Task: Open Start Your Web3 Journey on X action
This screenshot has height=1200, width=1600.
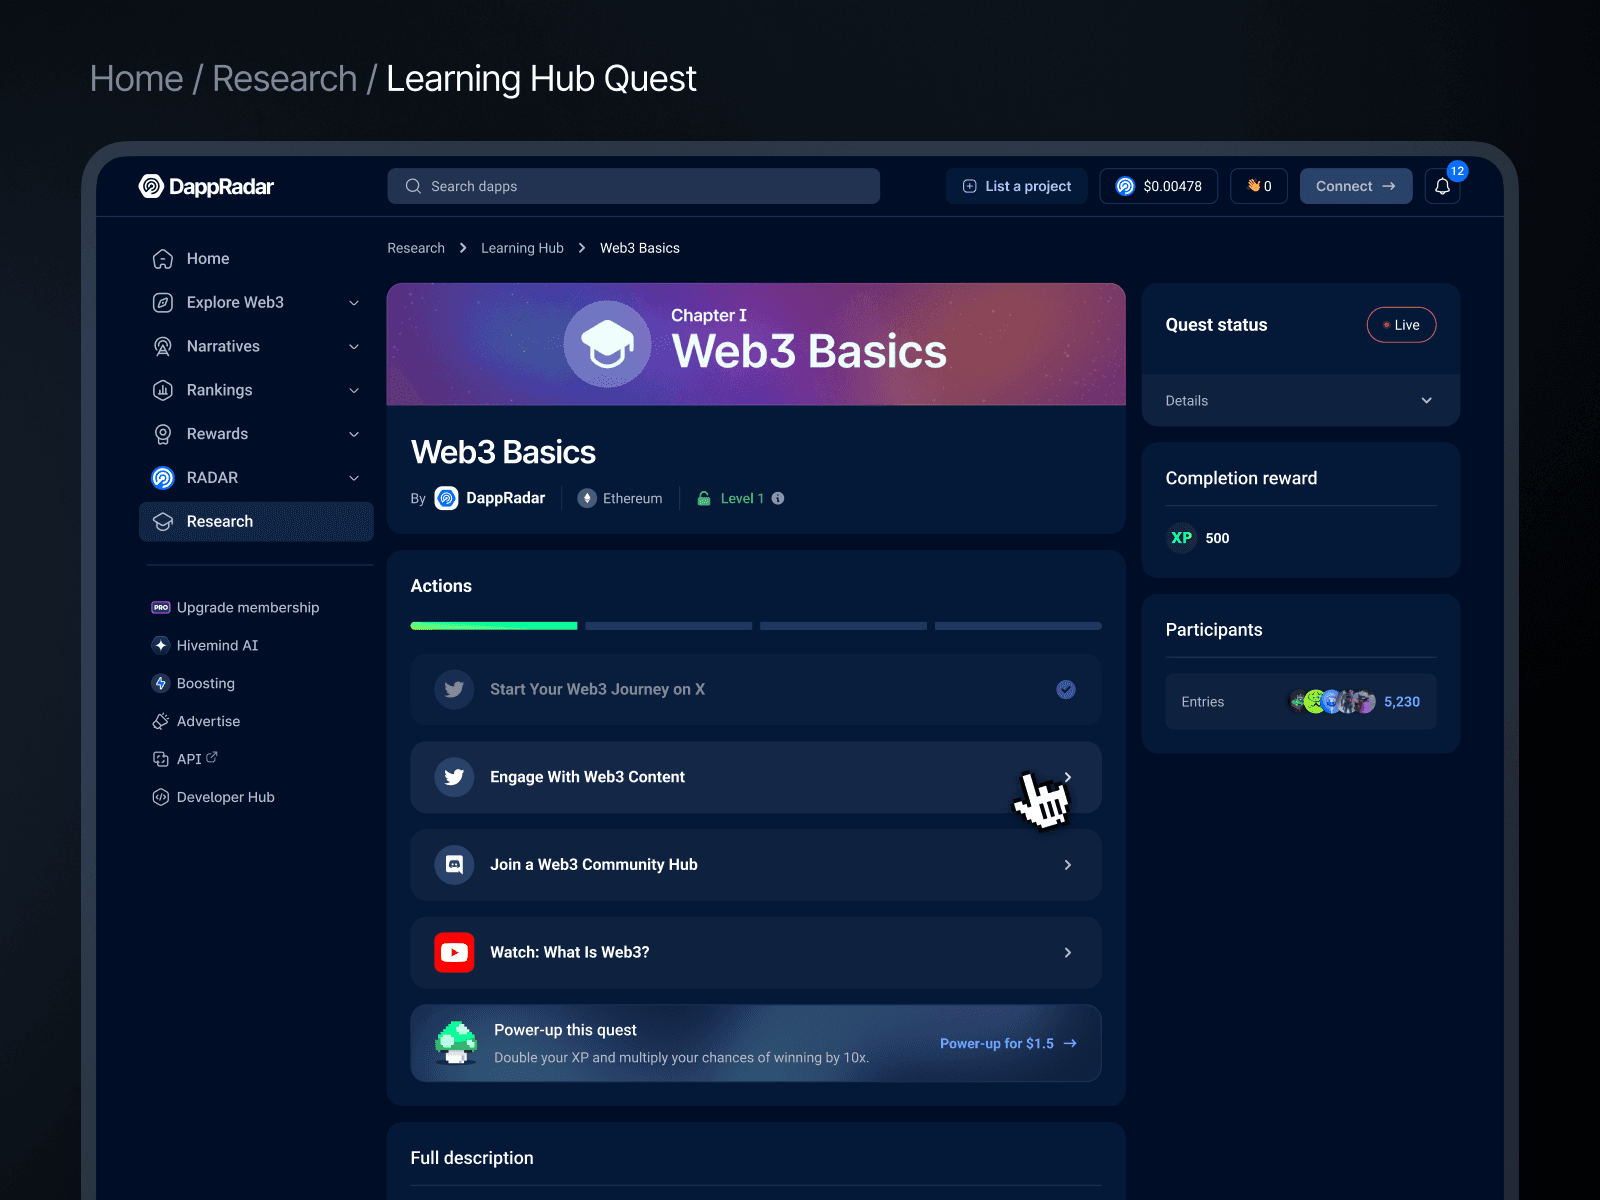Action: click(756, 689)
